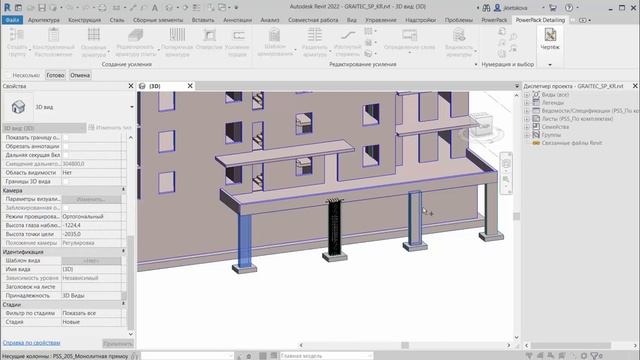Click the 3D view horizontal scrollbar thumb
The height and width of the screenshot is (360, 640).
[x=405, y=345]
